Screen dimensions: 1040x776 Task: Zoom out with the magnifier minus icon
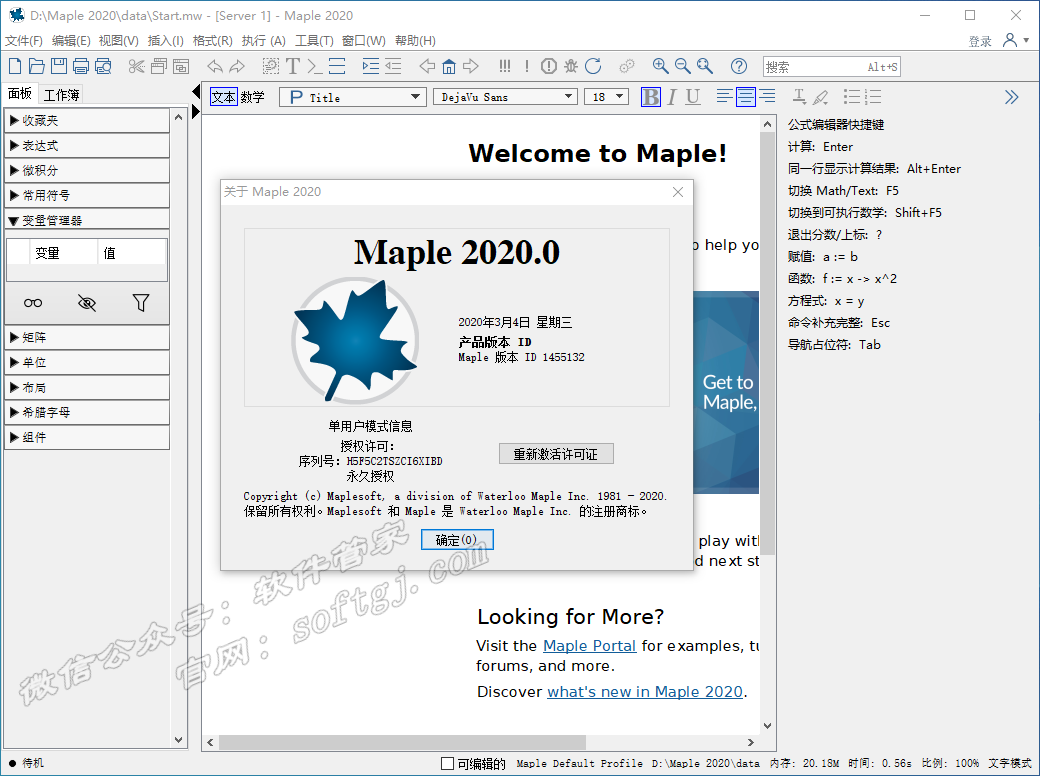point(682,66)
